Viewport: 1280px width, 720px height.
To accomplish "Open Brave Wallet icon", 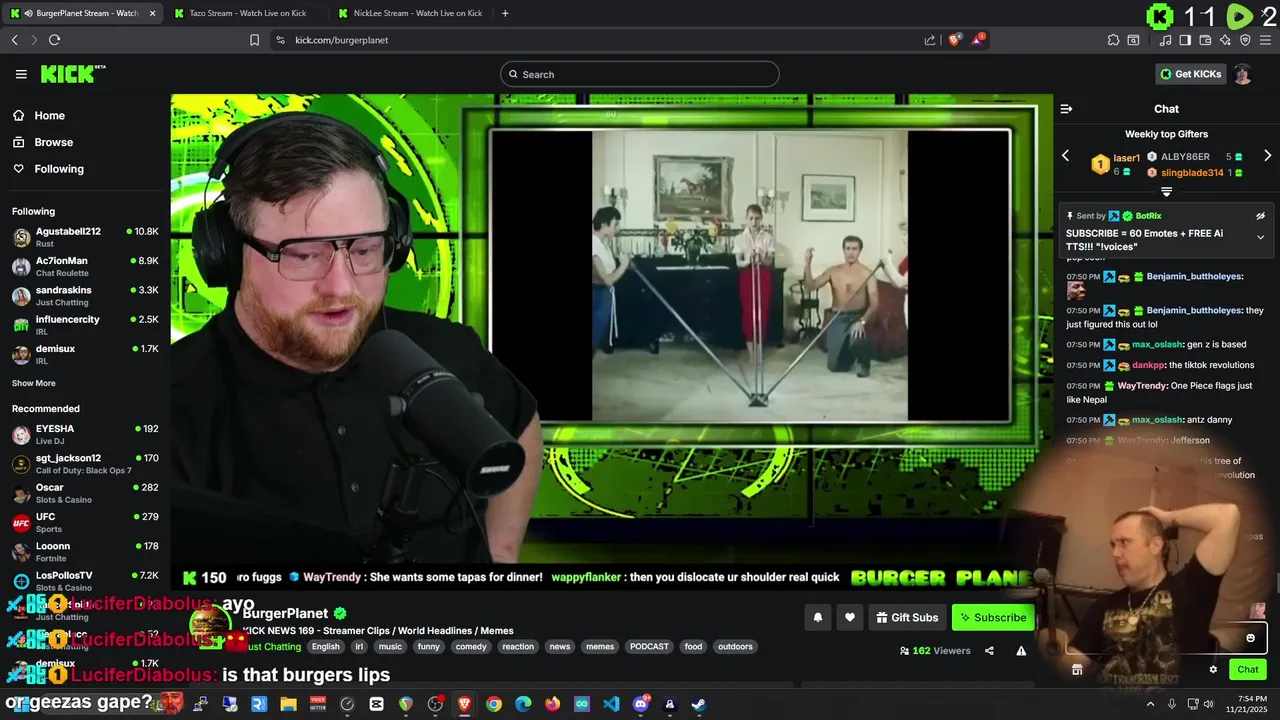I will click(x=1206, y=40).
